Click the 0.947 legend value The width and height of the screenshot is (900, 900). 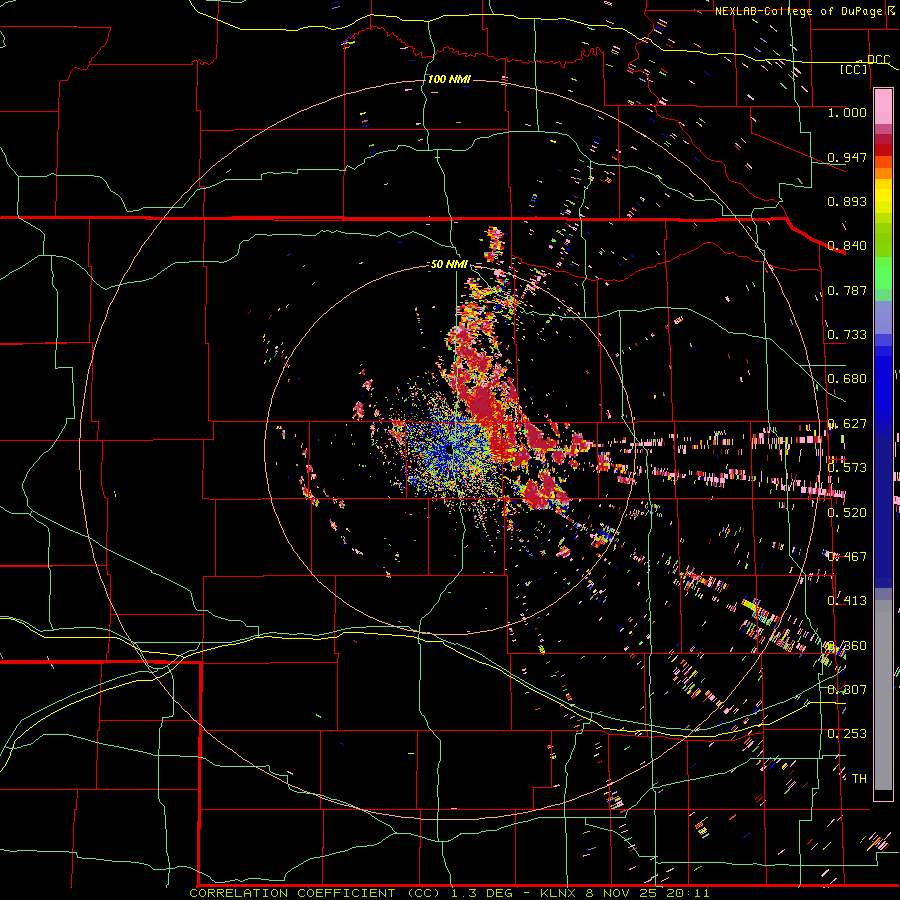click(x=847, y=157)
